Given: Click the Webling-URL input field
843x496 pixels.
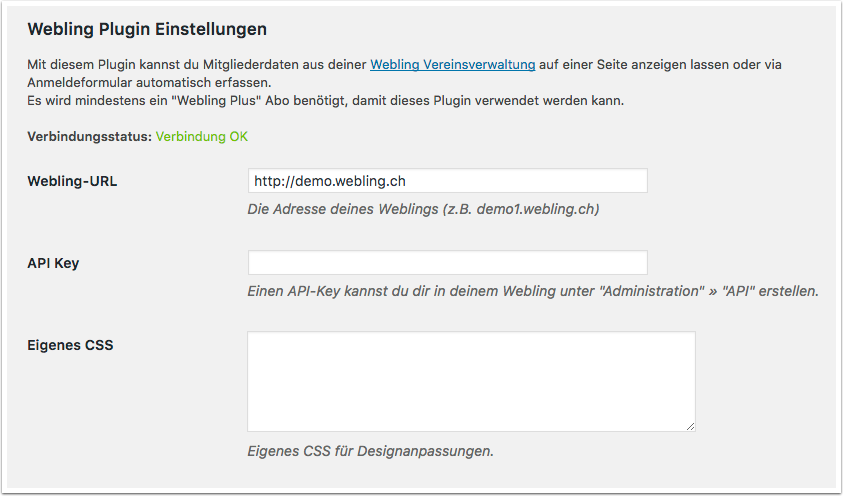Looking at the screenshot, I should coord(447,181).
